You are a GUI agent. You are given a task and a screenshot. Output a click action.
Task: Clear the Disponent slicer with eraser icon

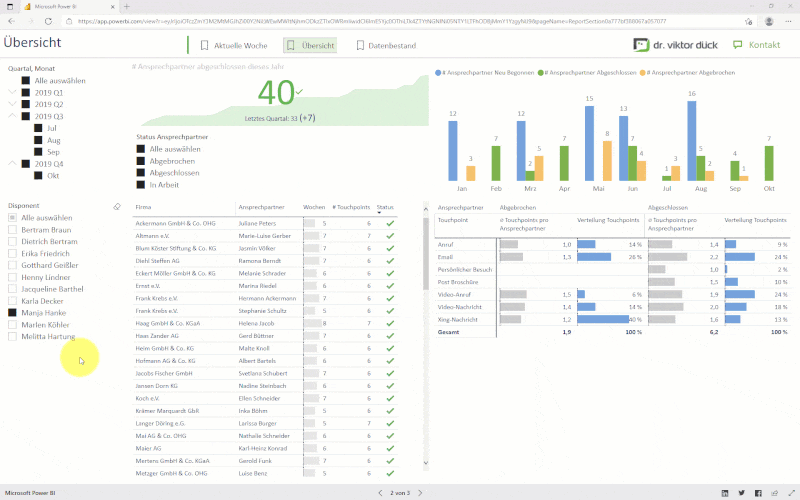[x=116, y=205]
